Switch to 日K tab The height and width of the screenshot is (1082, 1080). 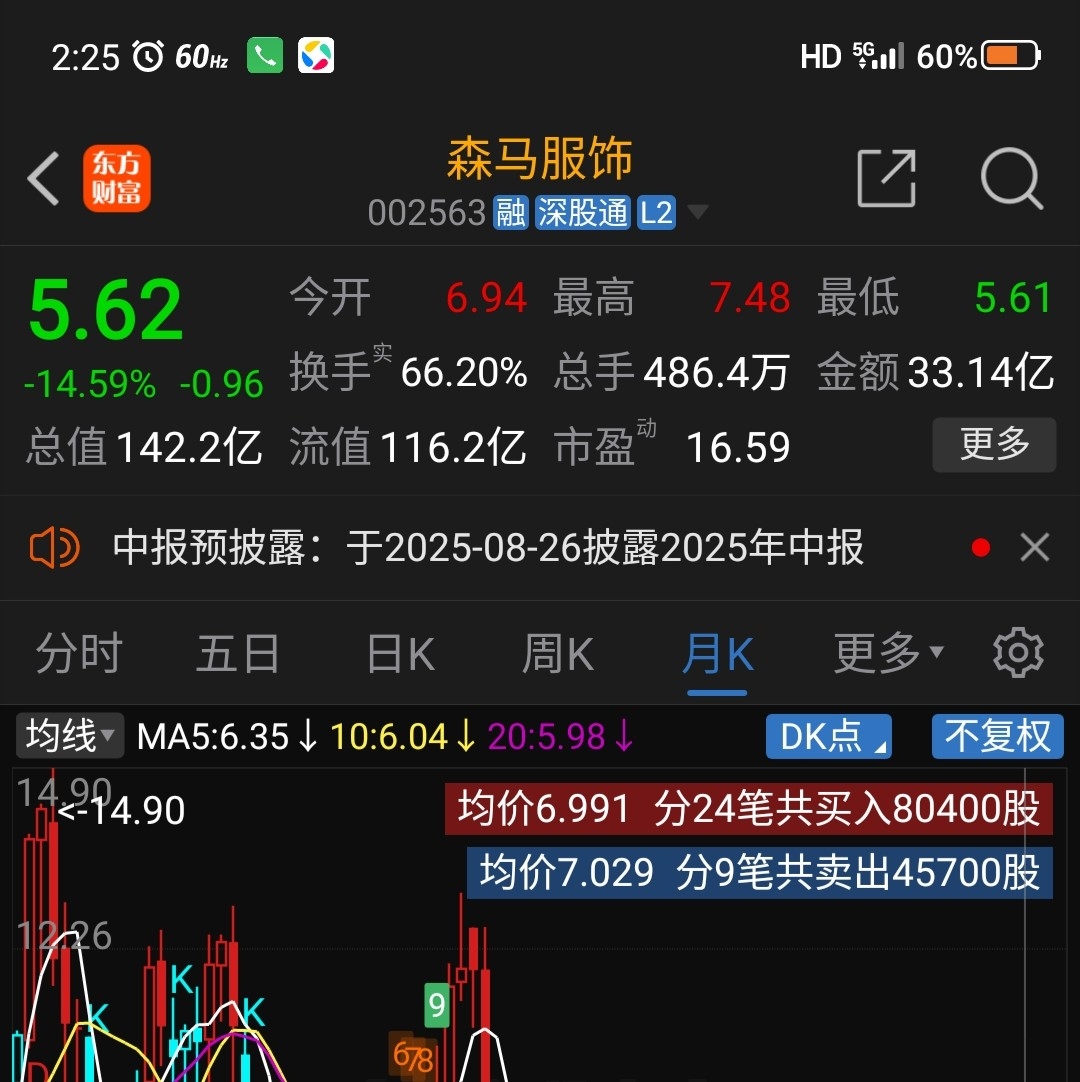pyautogui.click(x=401, y=653)
